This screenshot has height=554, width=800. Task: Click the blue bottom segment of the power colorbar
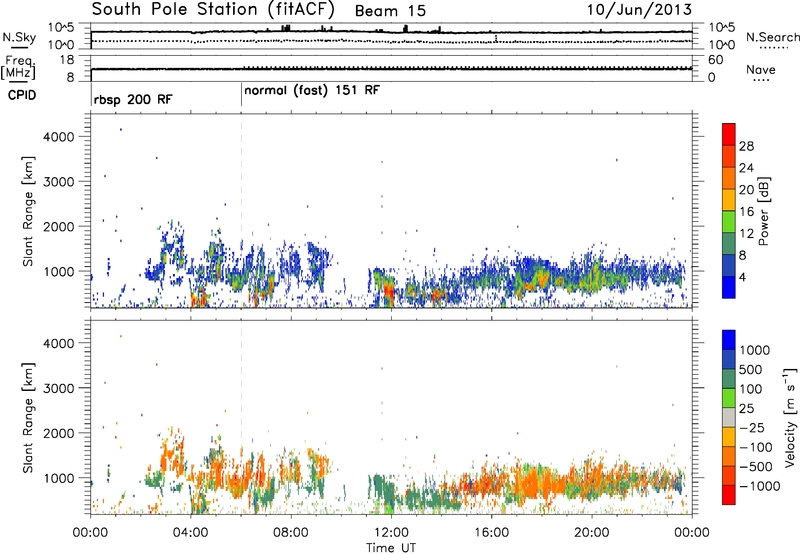pyautogui.click(x=729, y=287)
